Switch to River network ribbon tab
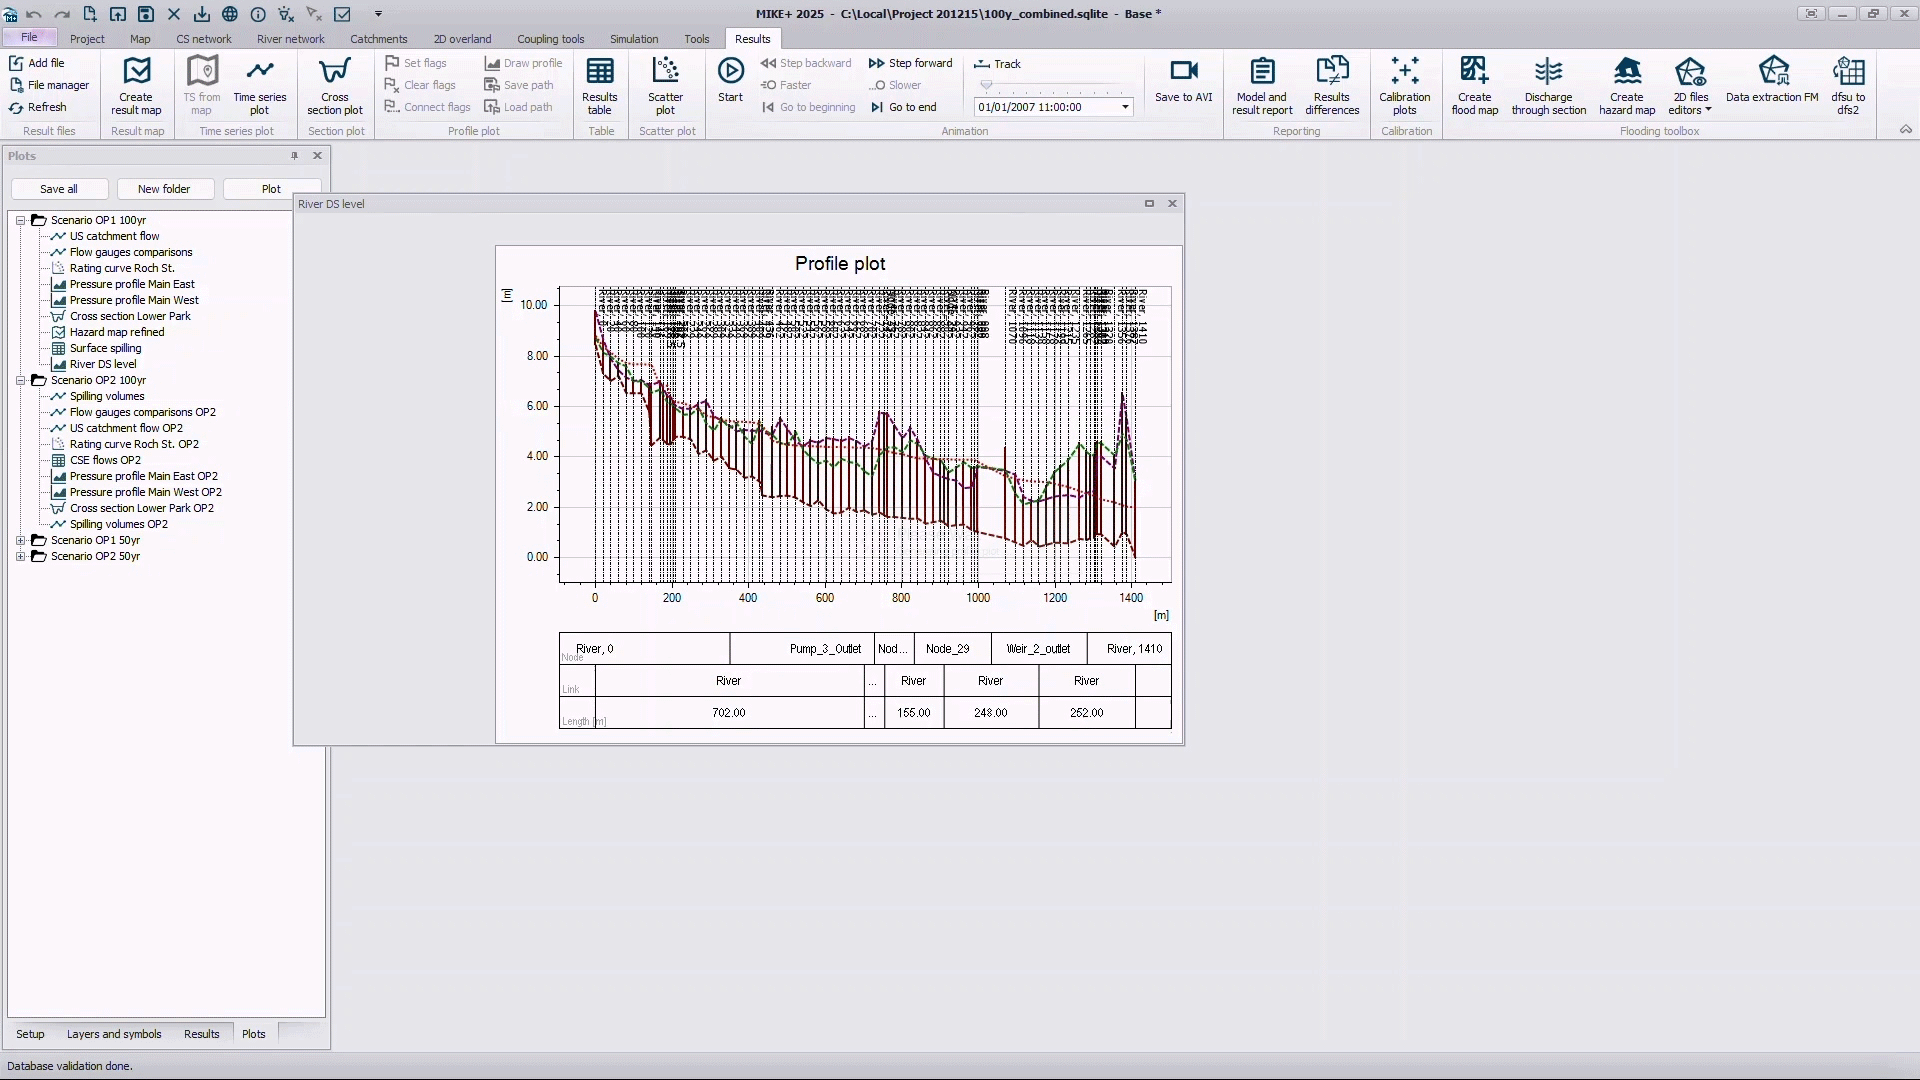Viewport: 1920px width, 1080px height. coord(290,39)
